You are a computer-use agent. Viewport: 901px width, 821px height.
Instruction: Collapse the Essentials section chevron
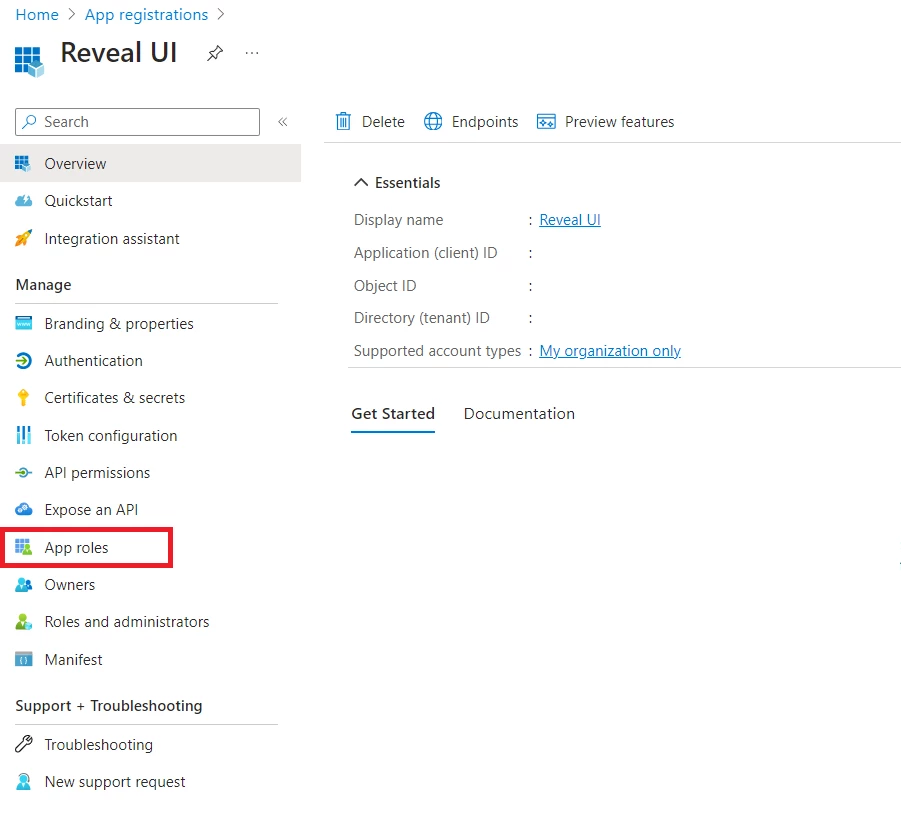pos(361,183)
